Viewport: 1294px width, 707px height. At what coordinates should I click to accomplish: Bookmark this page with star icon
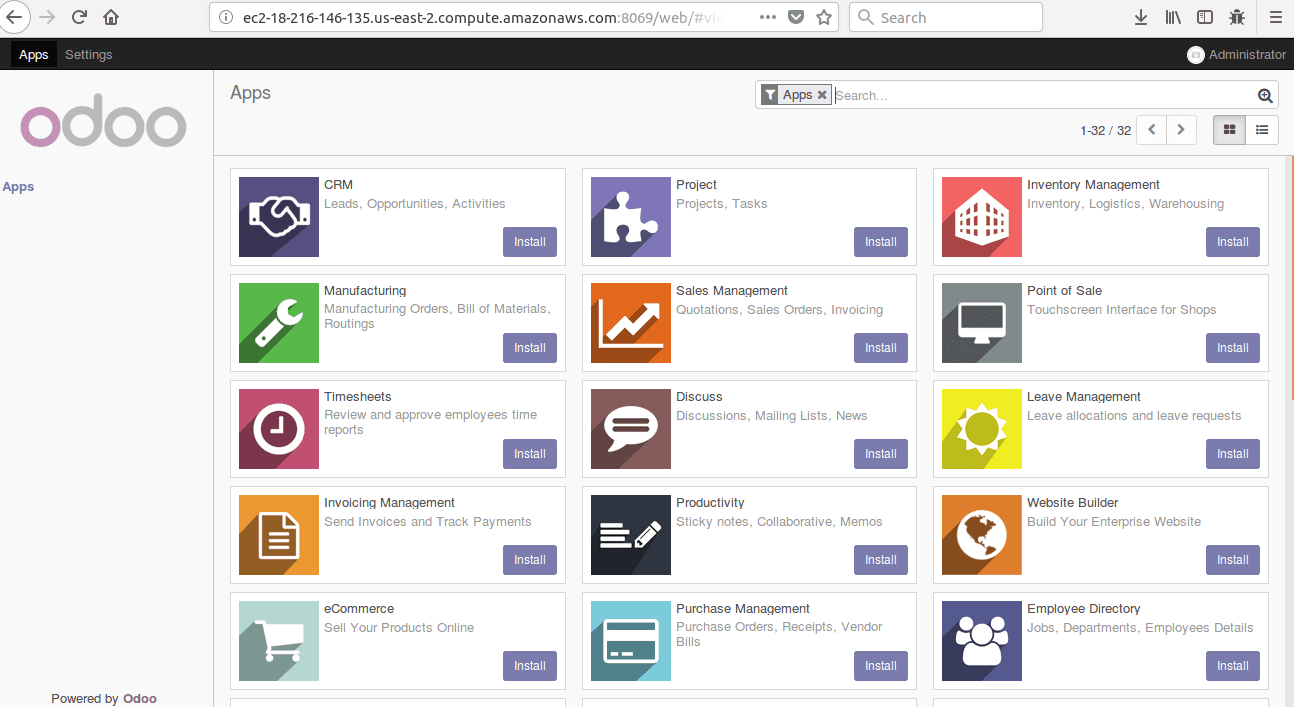(x=824, y=17)
